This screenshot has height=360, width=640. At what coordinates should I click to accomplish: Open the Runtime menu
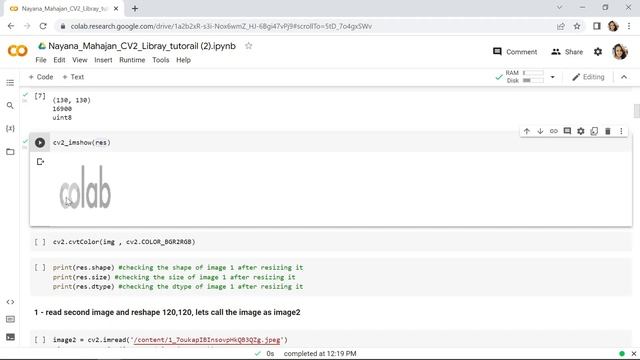point(132,60)
